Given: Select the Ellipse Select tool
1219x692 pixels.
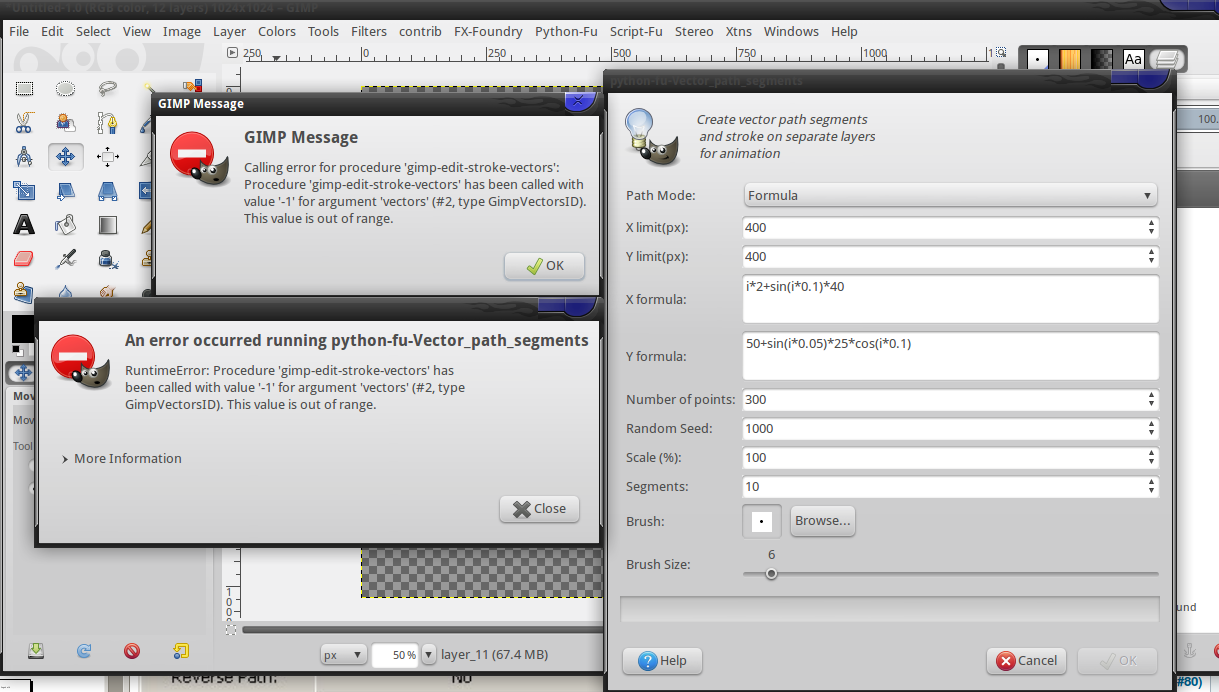Looking at the screenshot, I should (x=66, y=88).
